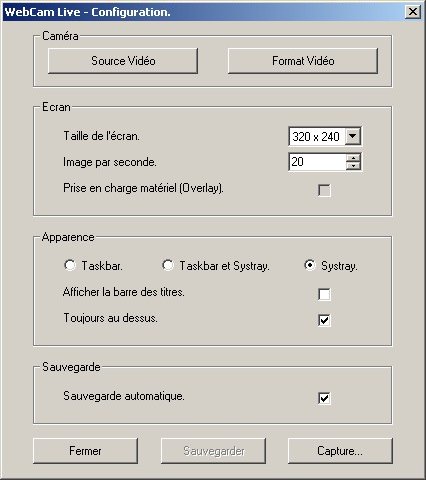Open the Format Vidéo settings
Image resolution: width=426 pixels, height=480 pixels.
(x=303, y=61)
